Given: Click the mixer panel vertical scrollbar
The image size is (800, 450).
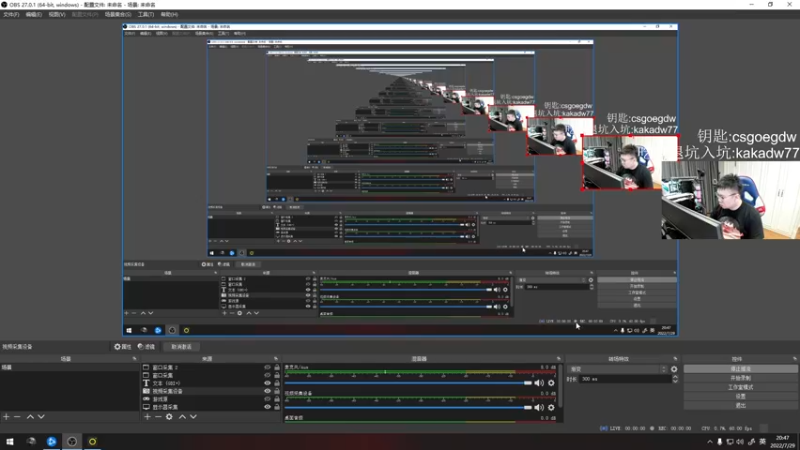Looking at the screenshot, I should click(x=560, y=385).
